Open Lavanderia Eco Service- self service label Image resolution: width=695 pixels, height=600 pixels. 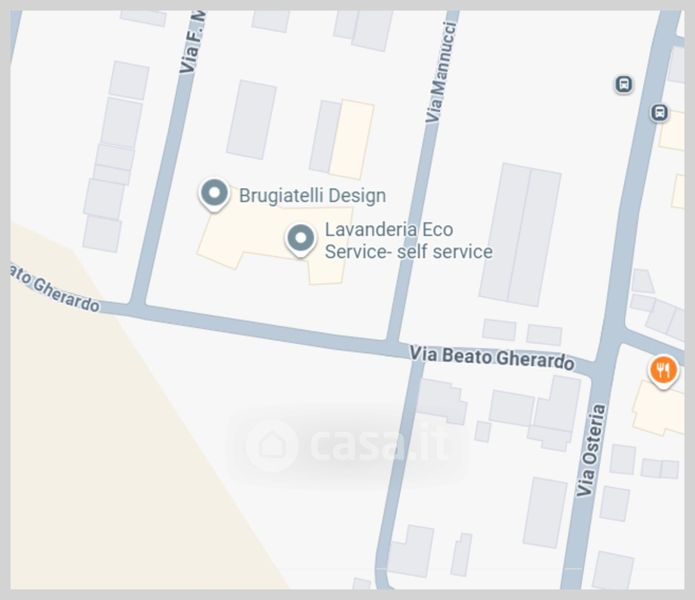tap(409, 241)
